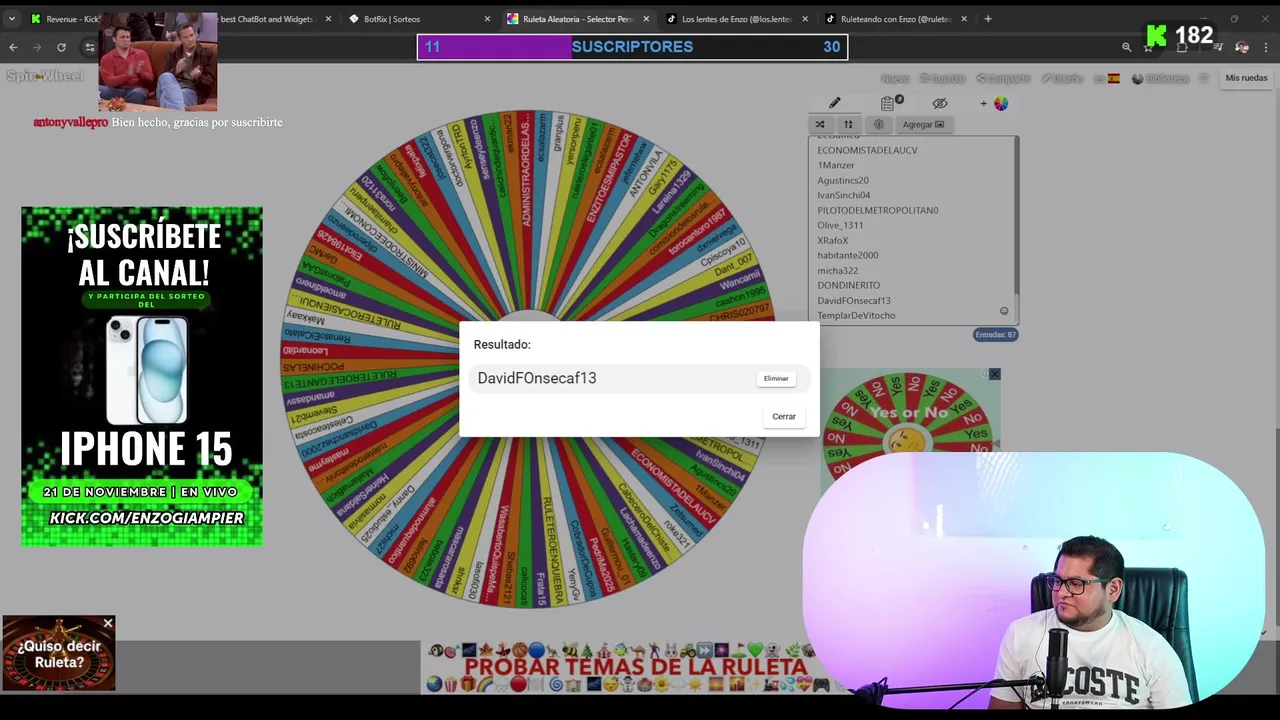Select entry XRafoX in the list
The height and width of the screenshot is (720, 1280).
(833, 240)
